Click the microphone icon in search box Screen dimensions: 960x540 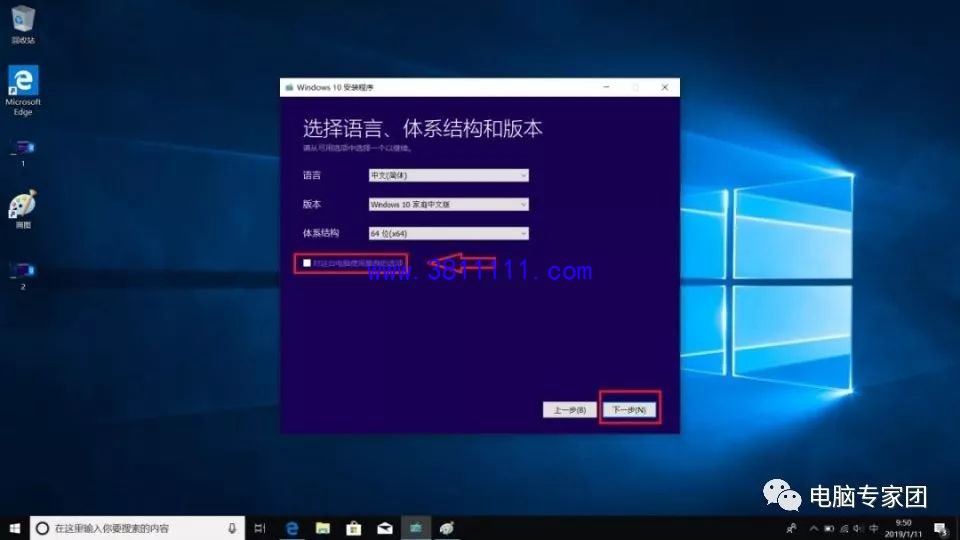pos(232,528)
